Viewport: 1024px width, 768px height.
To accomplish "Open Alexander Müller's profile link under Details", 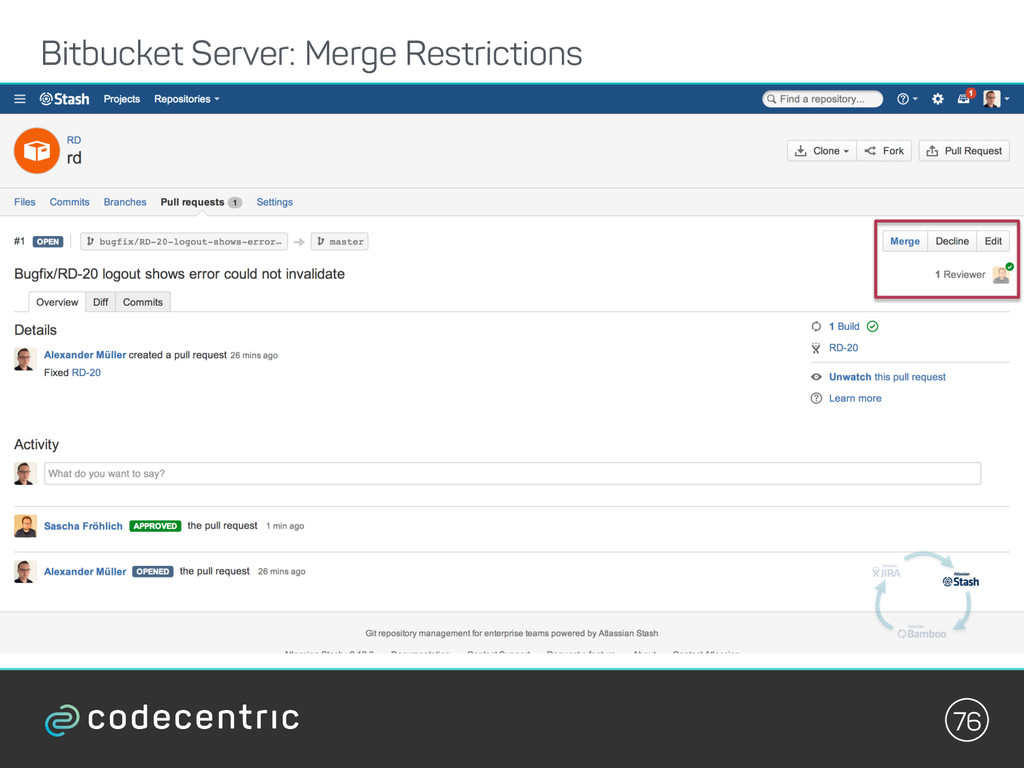I will (85, 355).
